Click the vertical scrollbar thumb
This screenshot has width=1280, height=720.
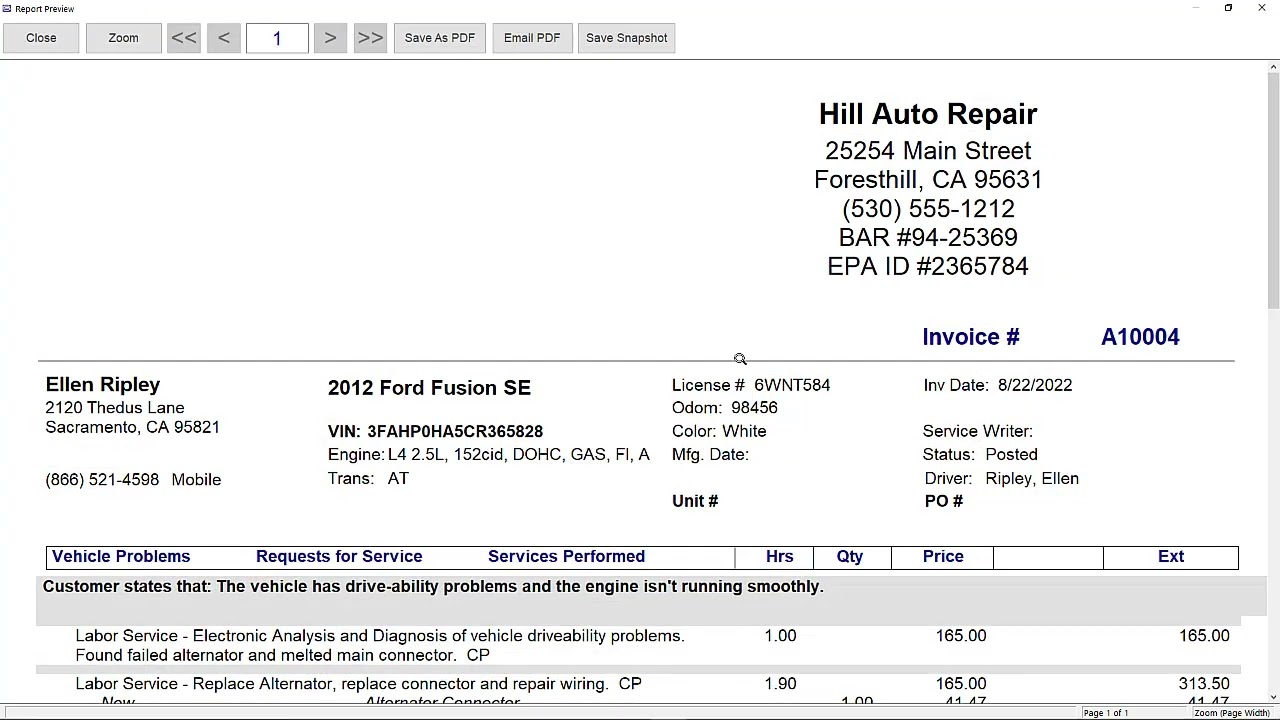tap(1273, 190)
